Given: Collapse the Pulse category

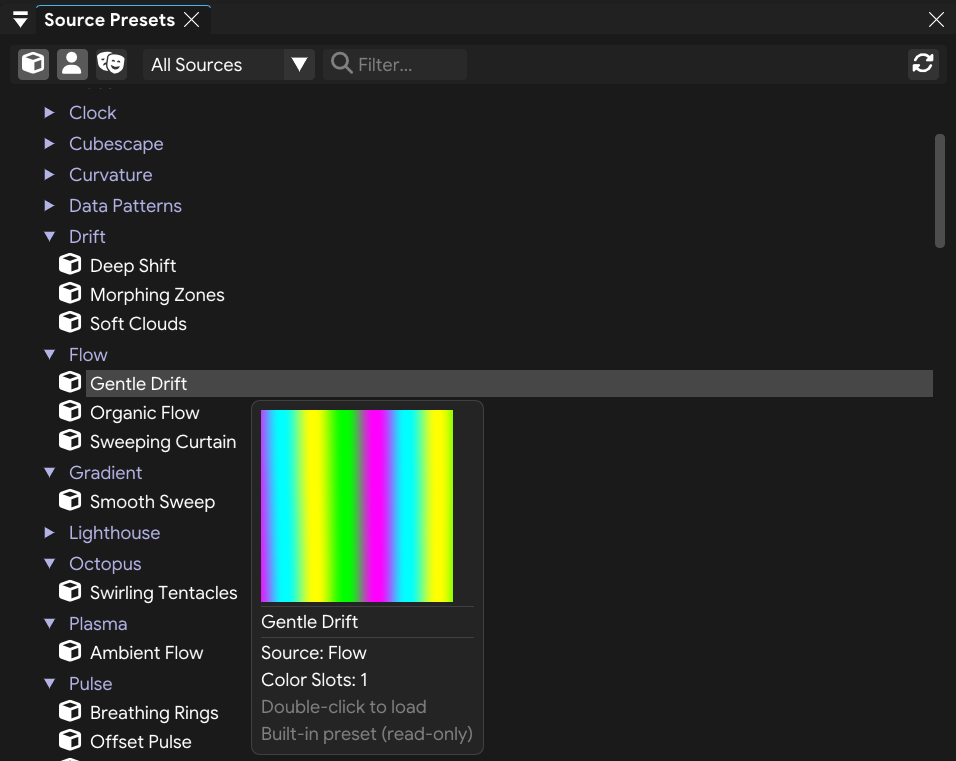Looking at the screenshot, I should point(49,684).
